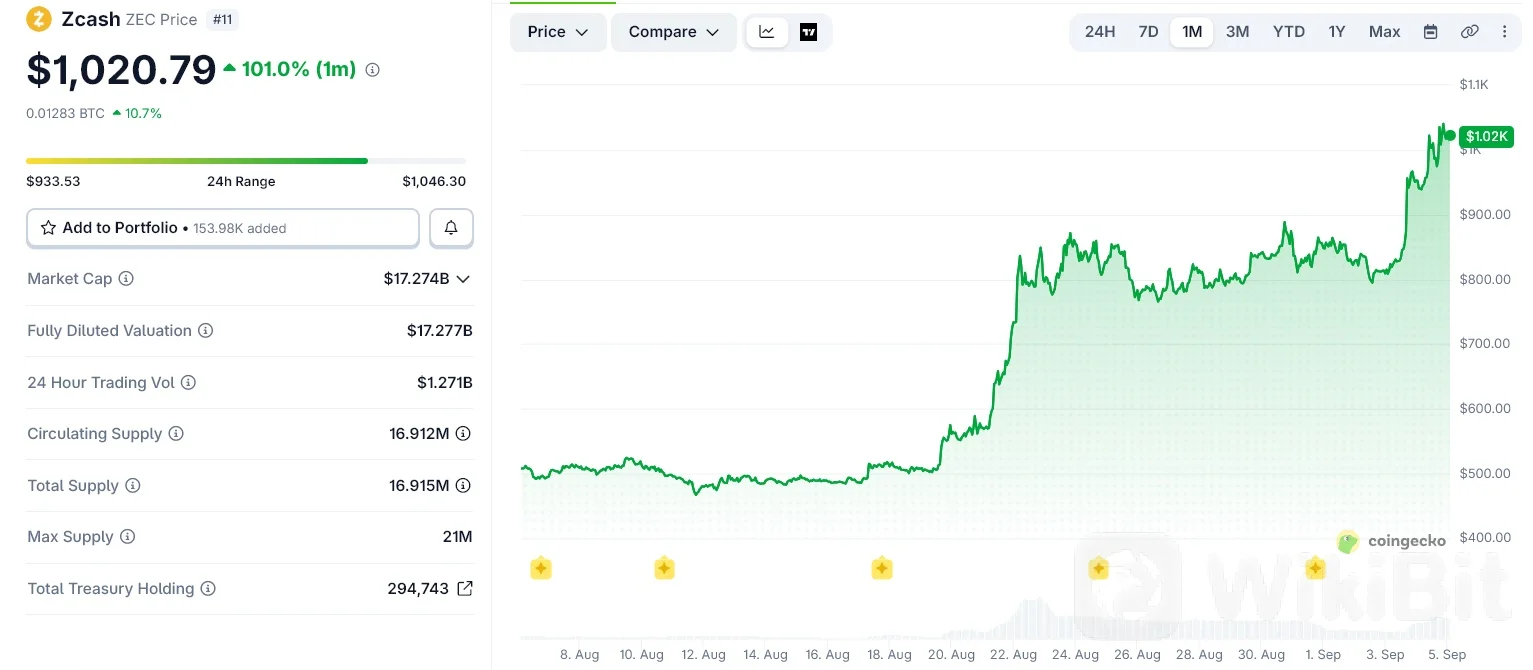
Task: Copy chart link with chain icon
Action: tap(1469, 32)
